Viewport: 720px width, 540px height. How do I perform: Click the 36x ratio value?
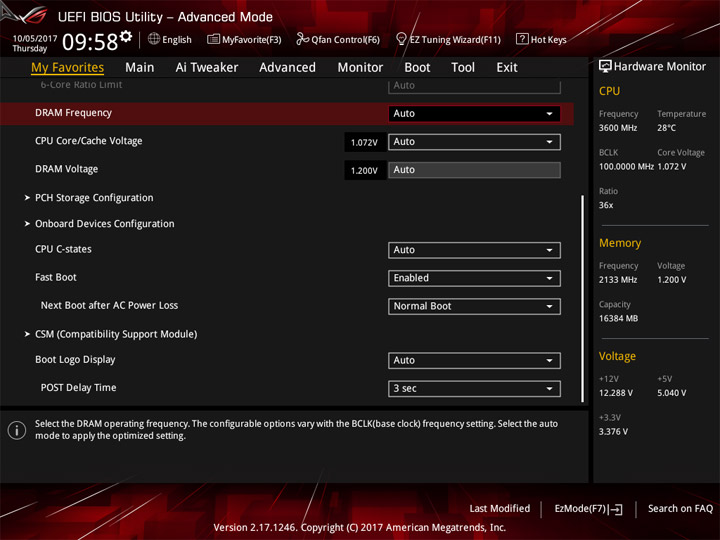(x=606, y=205)
